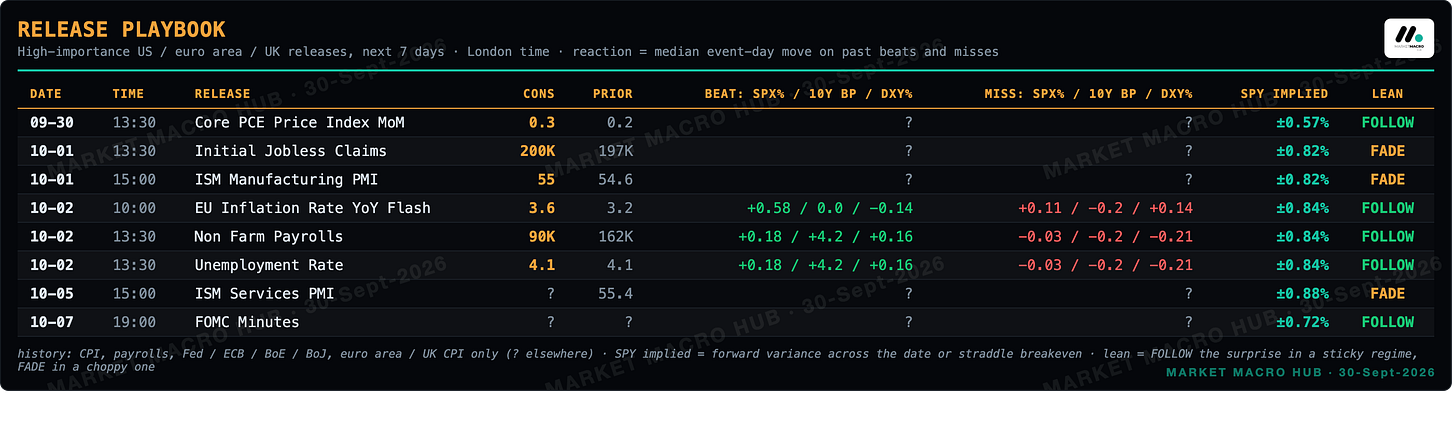This screenshot has width=1456, height=425.
Task: Click FOLLOW lean for EU Inflation row
Action: pyautogui.click(x=1388, y=208)
